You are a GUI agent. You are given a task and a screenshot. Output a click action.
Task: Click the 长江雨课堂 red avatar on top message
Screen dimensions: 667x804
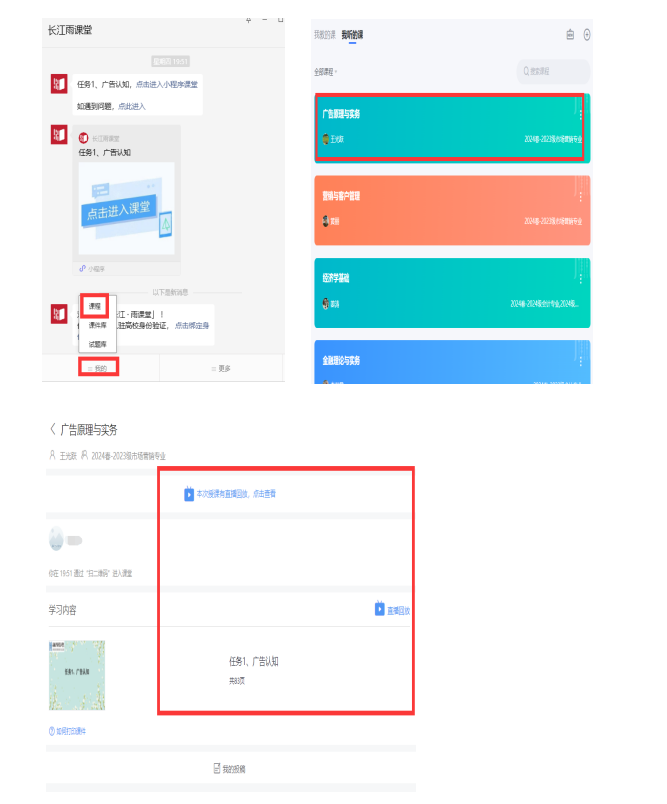[x=59, y=84]
